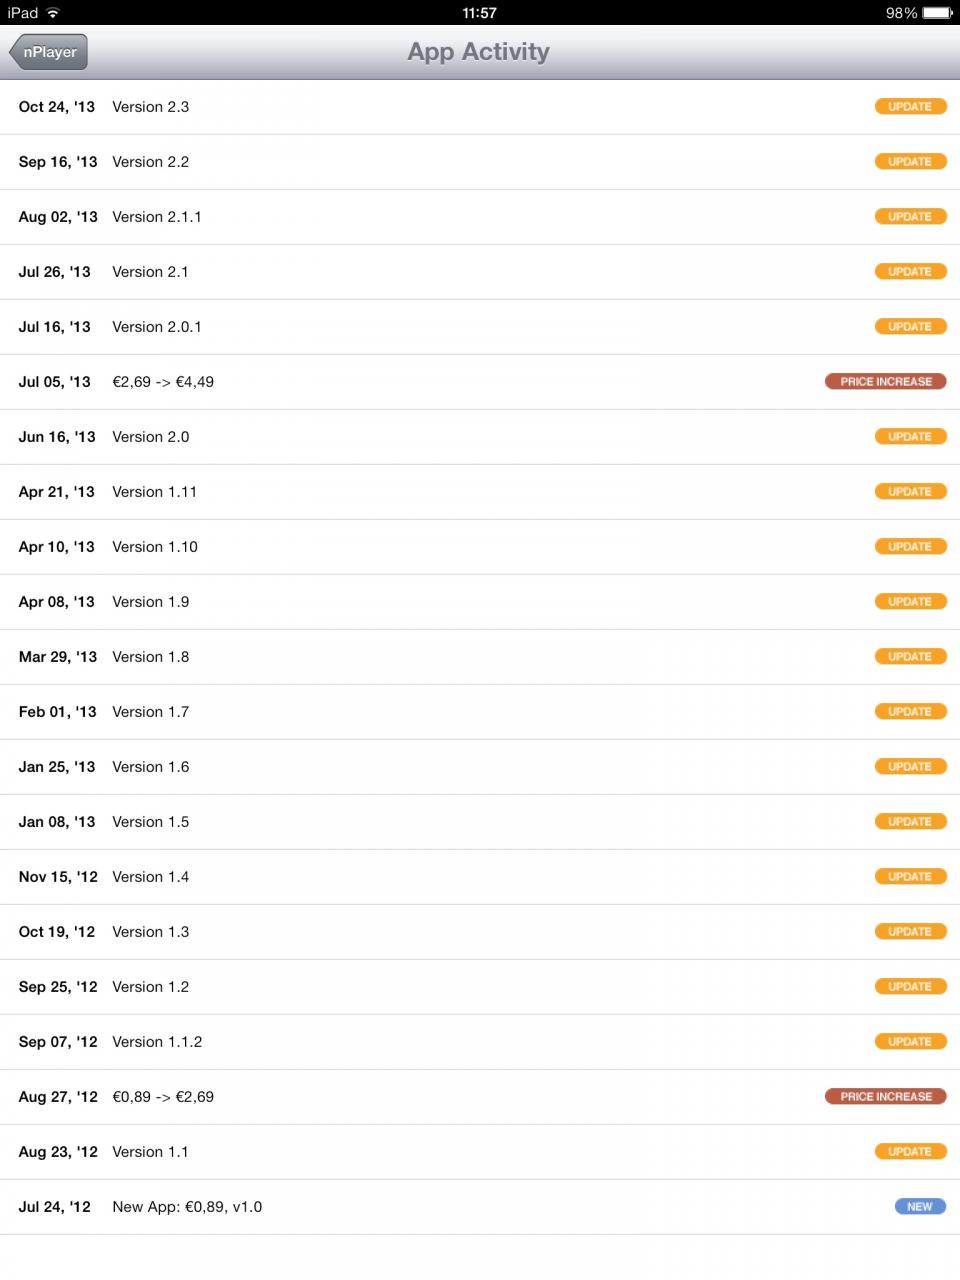Select the Version 2.1.1 row
Screen dimensions: 960x1280
480,217
